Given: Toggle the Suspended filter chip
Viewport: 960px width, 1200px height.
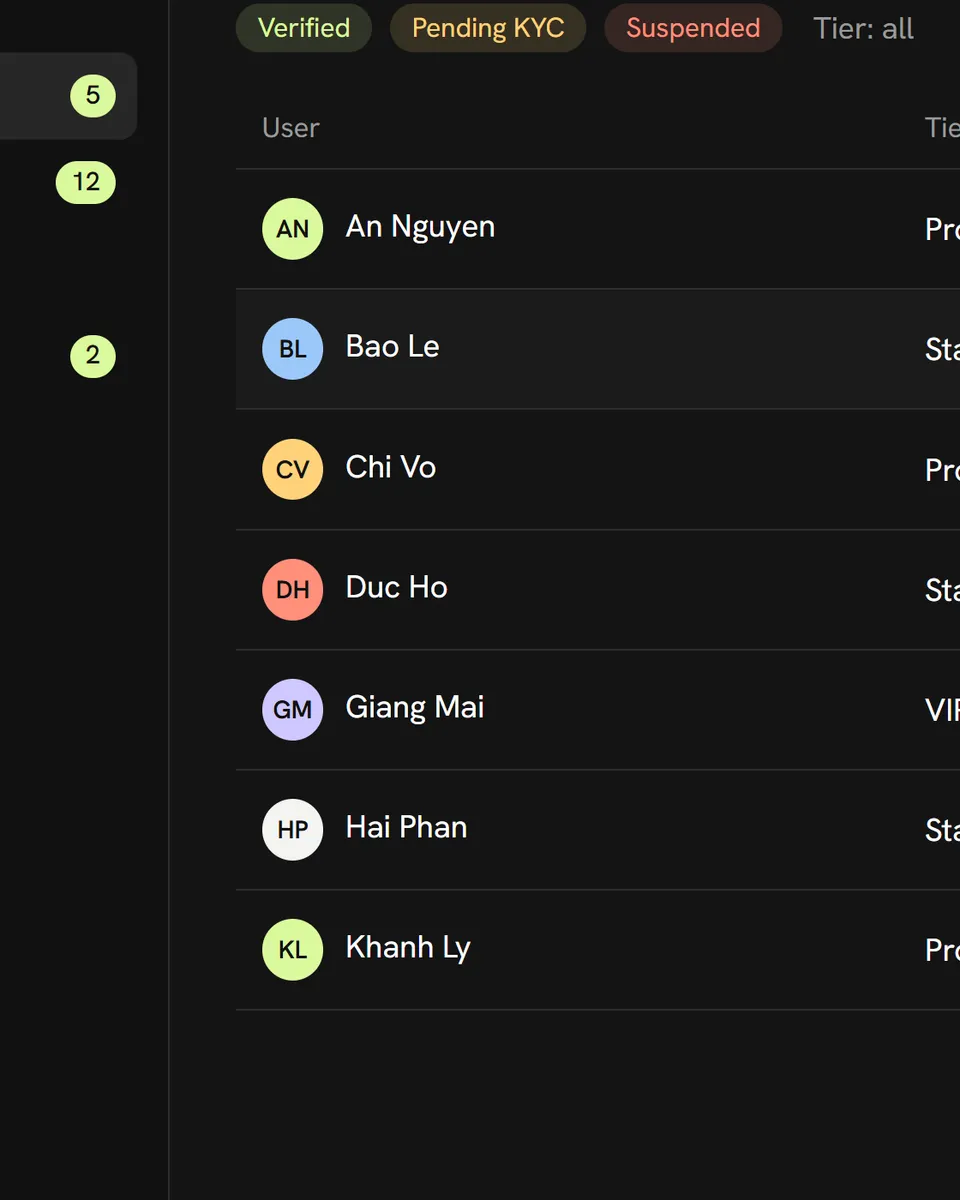Looking at the screenshot, I should pyautogui.click(x=693, y=28).
